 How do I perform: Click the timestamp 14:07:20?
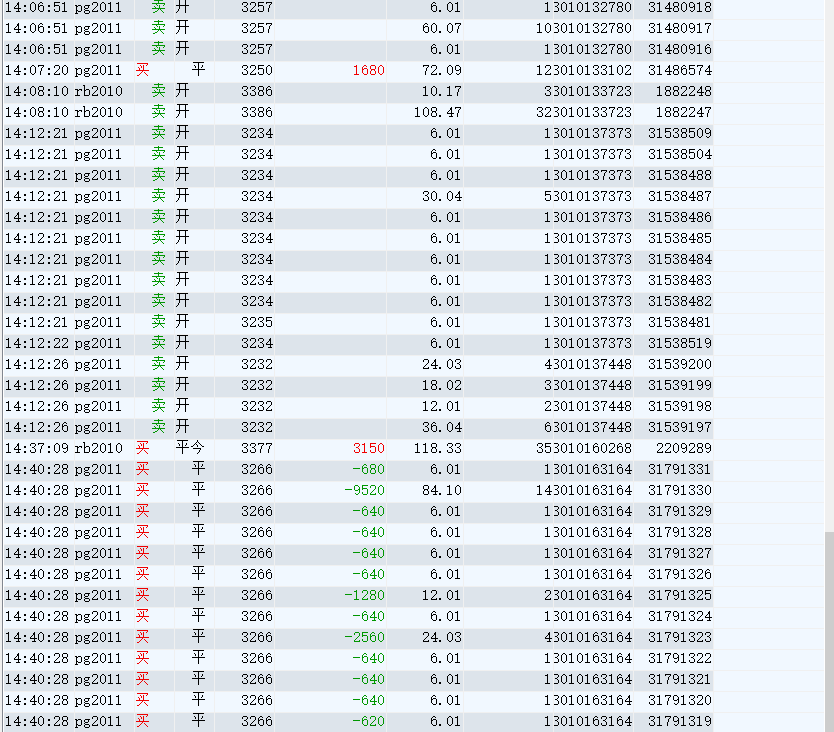click(35, 70)
